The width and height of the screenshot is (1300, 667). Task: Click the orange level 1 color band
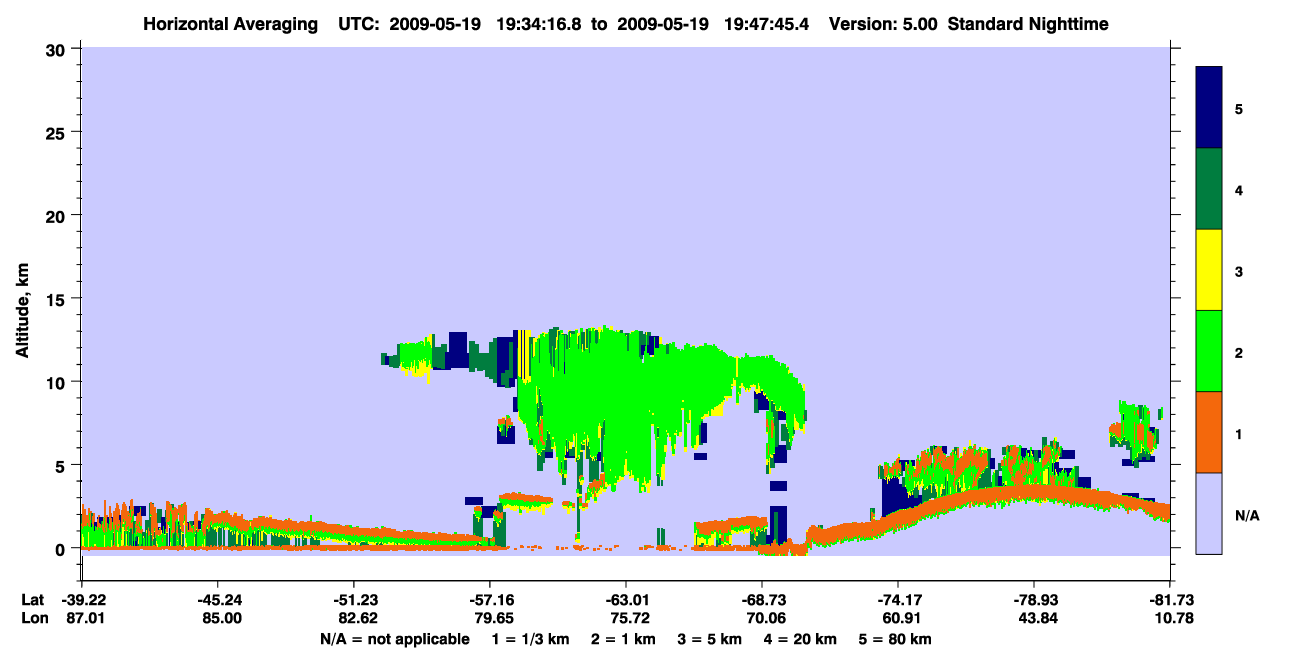tap(1209, 432)
